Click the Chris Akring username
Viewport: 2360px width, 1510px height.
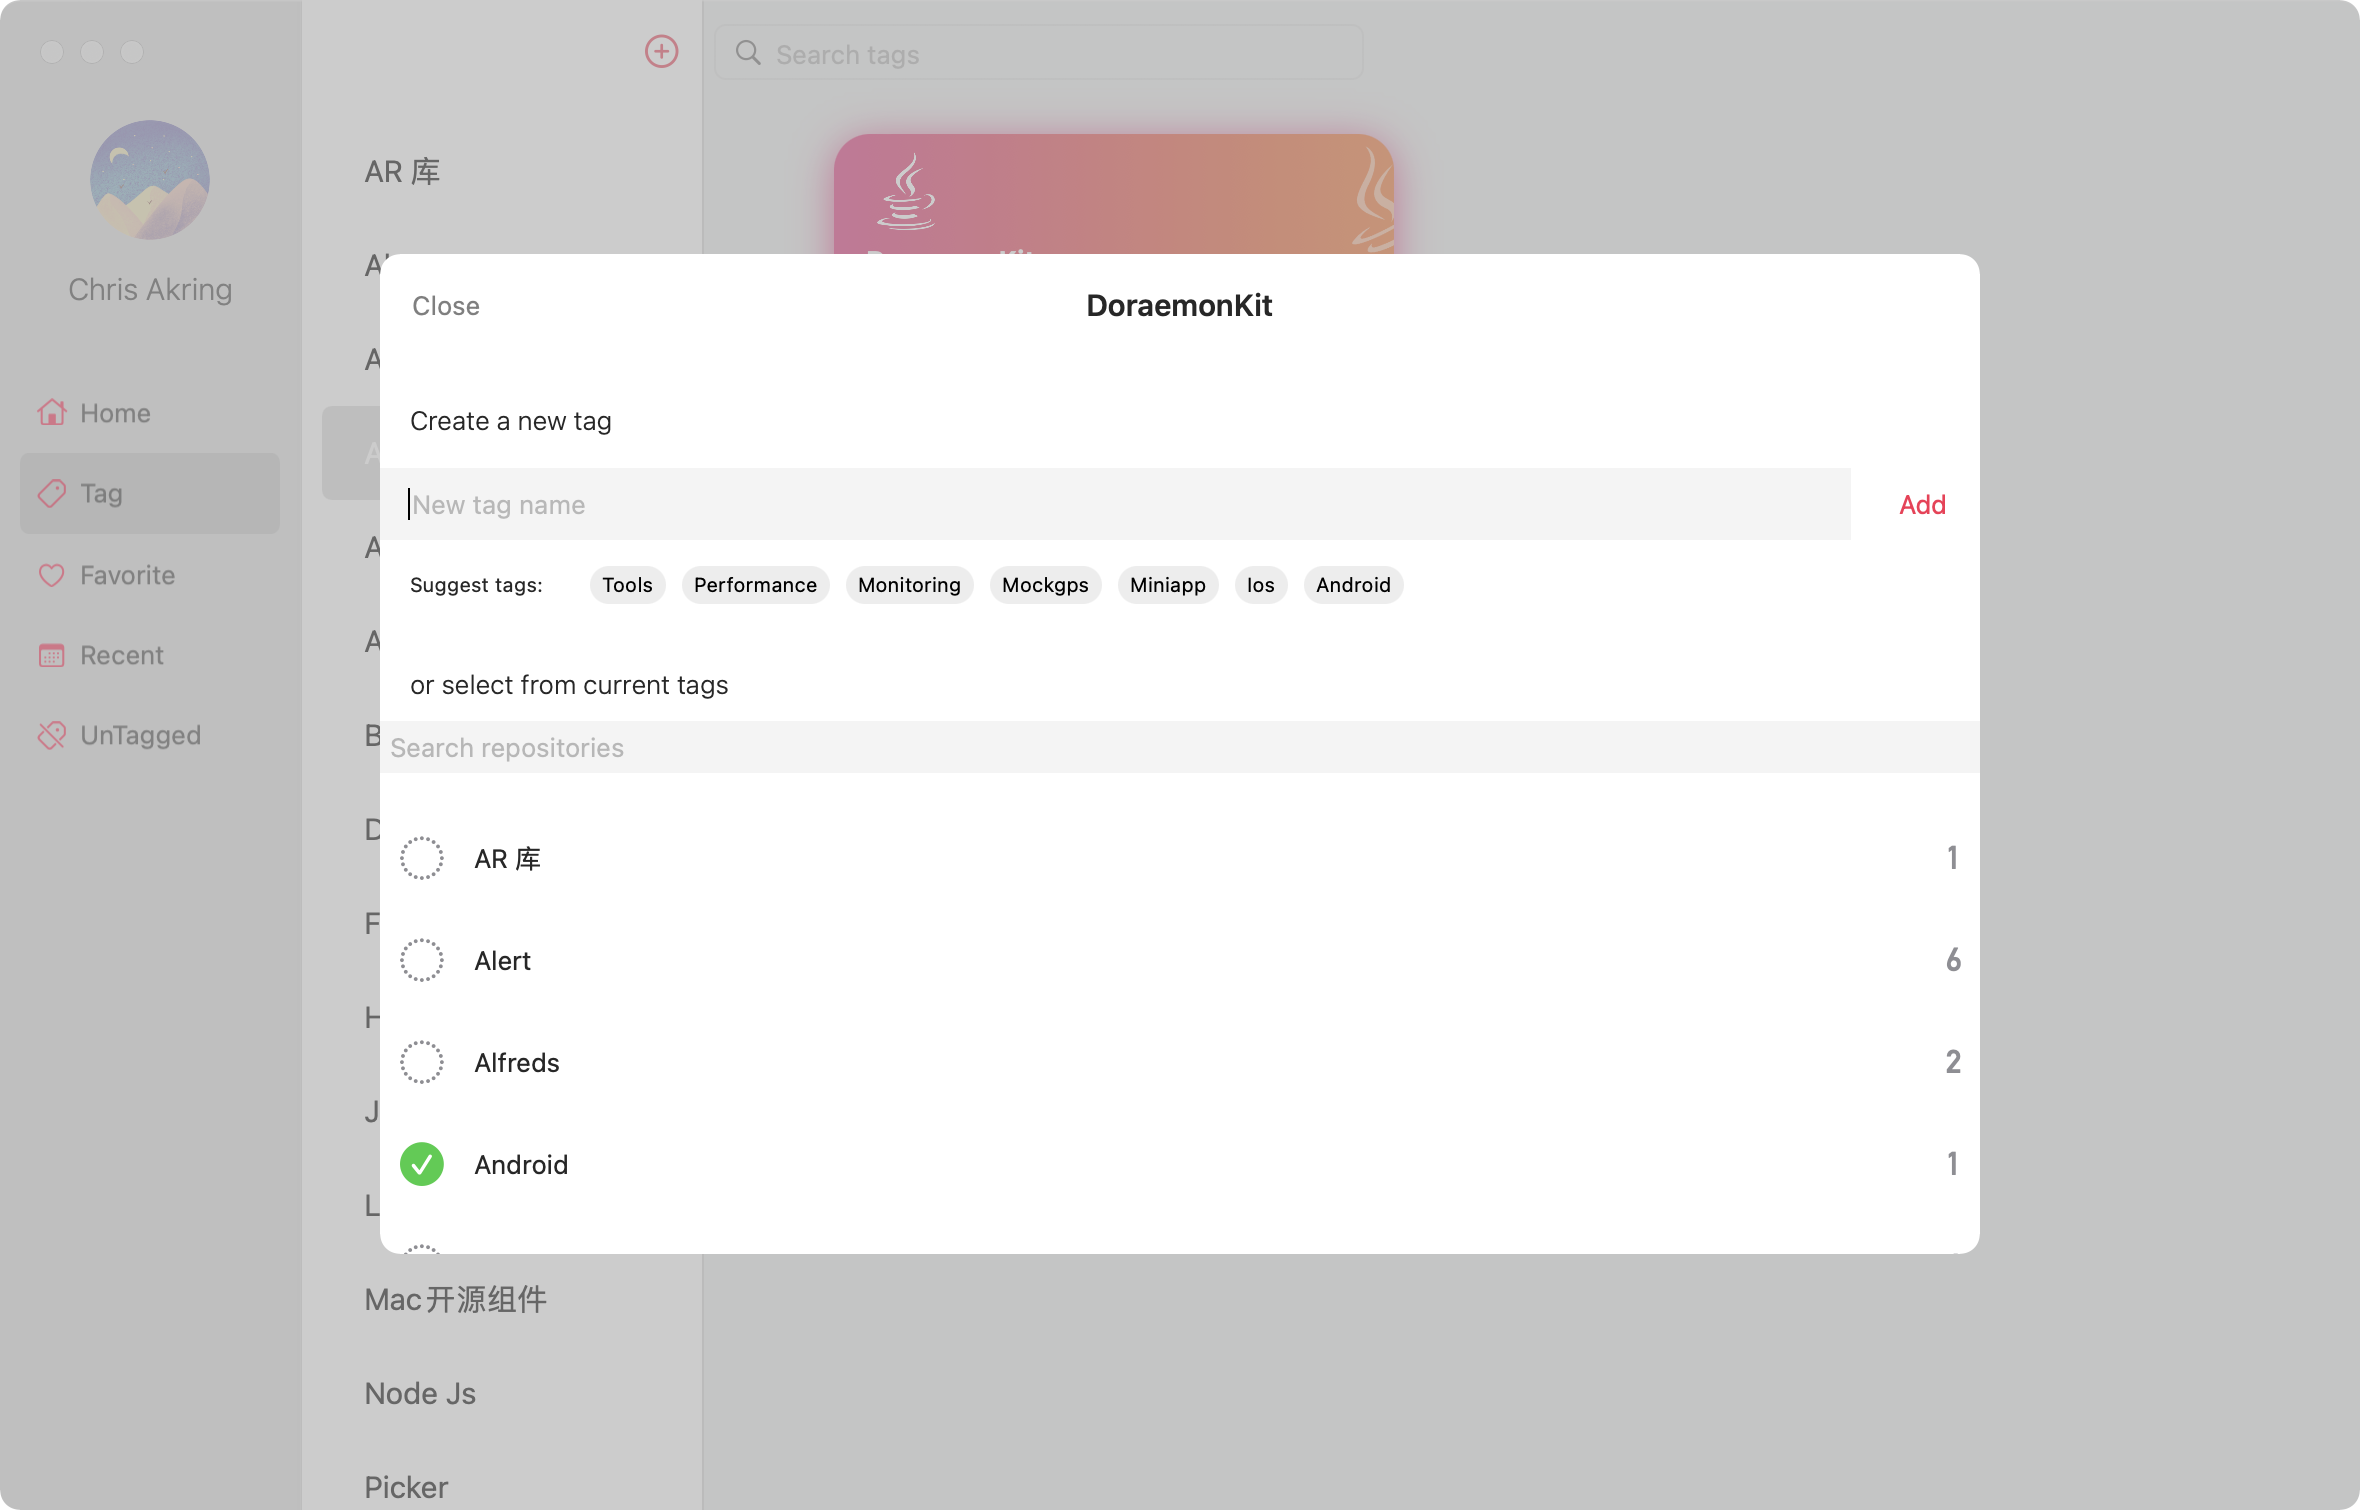[x=150, y=289]
